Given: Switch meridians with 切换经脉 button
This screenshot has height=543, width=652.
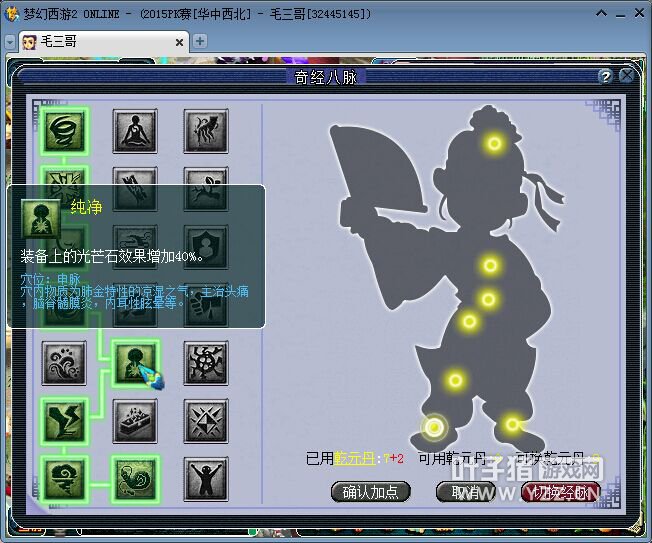Looking at the screenshot, I should click(560, 492).
